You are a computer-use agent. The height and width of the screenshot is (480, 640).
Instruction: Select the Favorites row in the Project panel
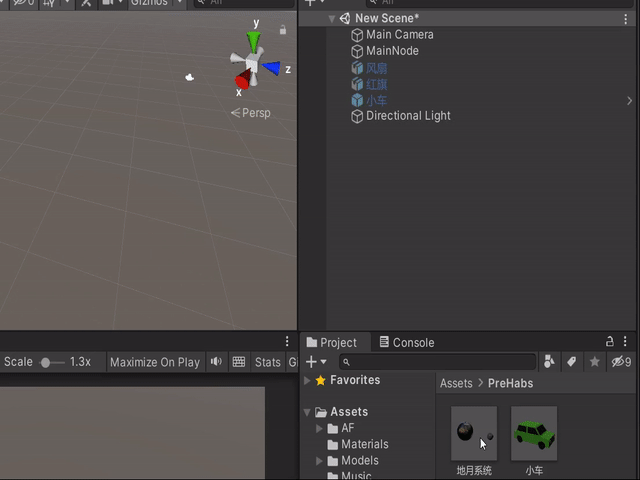[368, 380]
